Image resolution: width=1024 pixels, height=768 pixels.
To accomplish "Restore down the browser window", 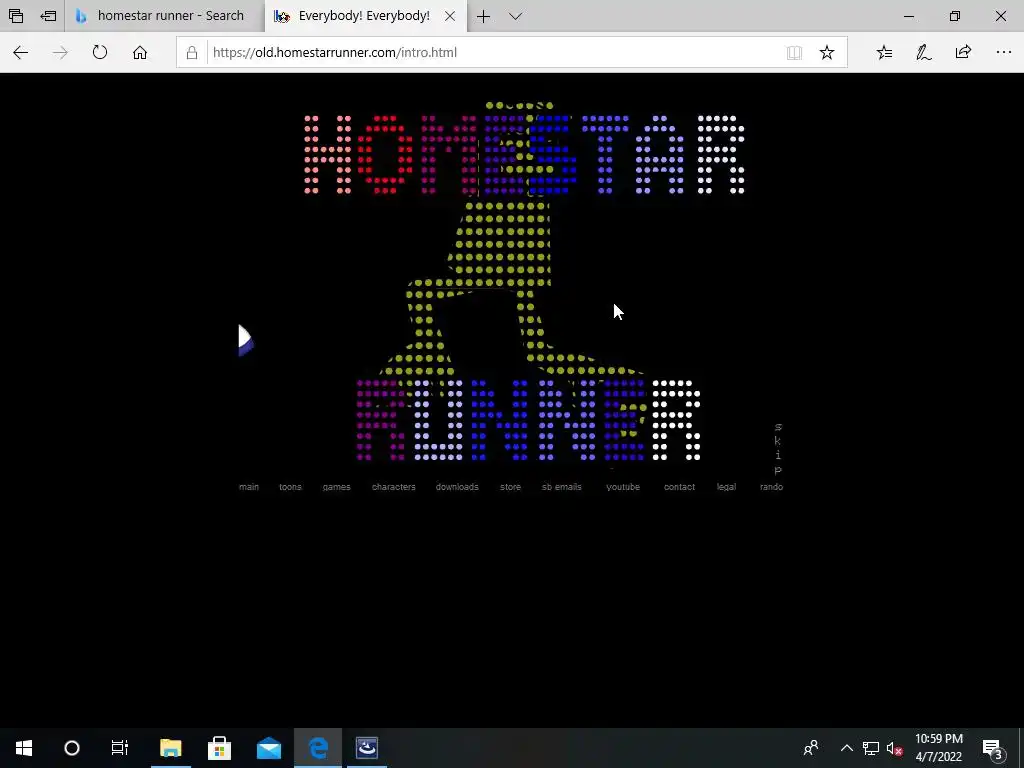I will coord(955,16).
